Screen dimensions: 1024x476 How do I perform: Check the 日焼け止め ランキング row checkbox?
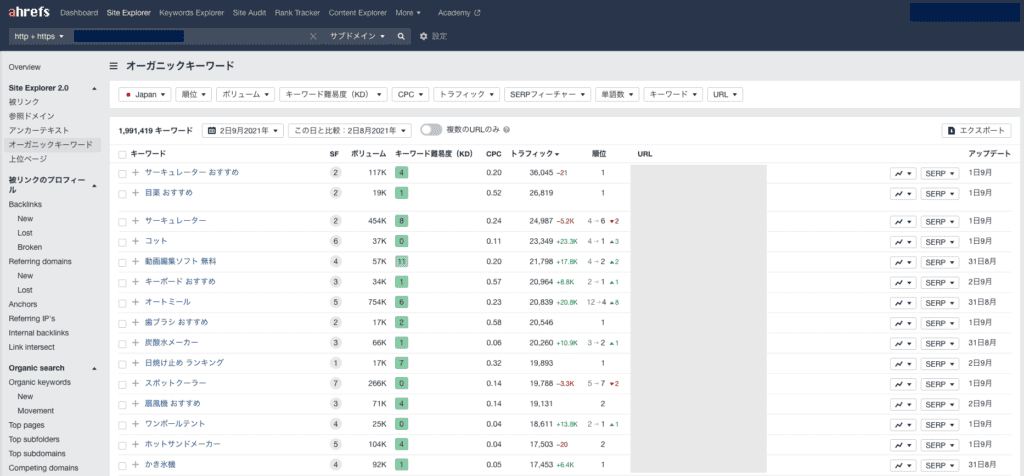(122, 364)
